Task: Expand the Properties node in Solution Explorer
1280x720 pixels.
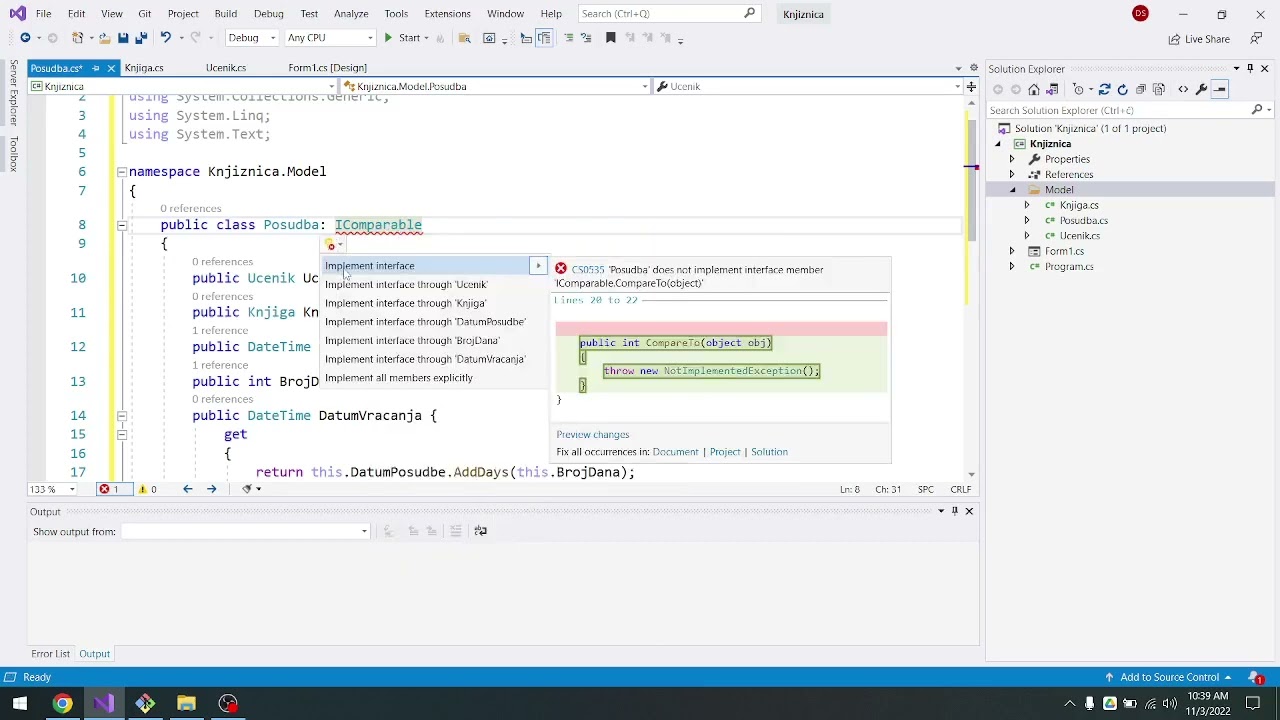Action: [x=1011, y=159]
